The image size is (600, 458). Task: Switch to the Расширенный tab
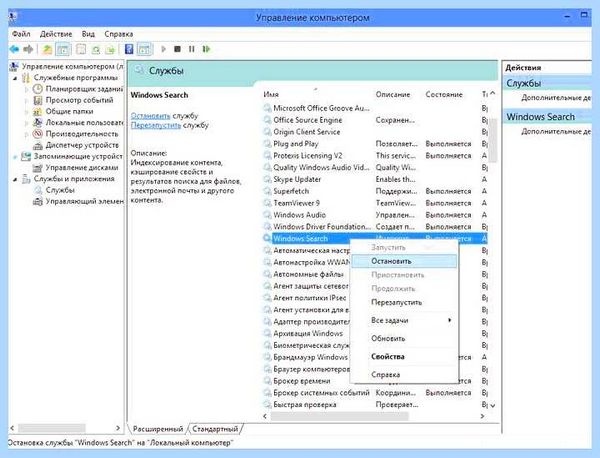(x=158, y=429)
